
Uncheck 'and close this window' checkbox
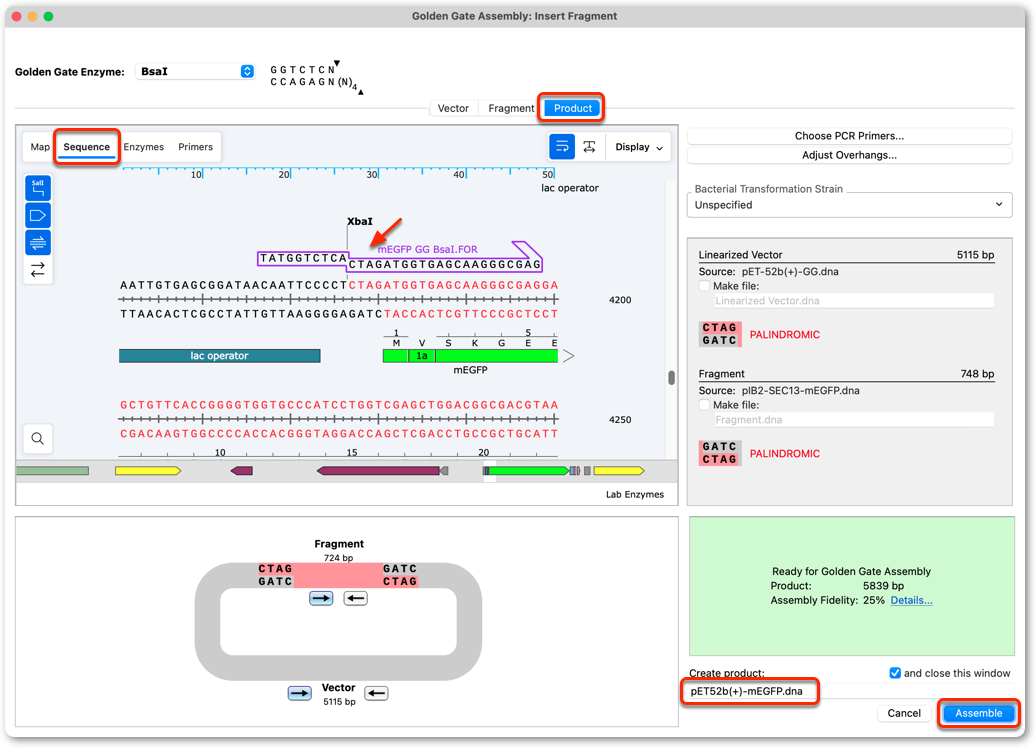tap(895, 673)
